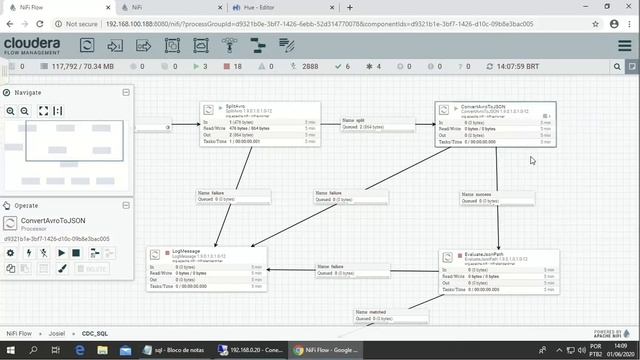The height and width of the screenshot is (360, 640).
Task: Open a new browser tab
Action: coord(350,7)
